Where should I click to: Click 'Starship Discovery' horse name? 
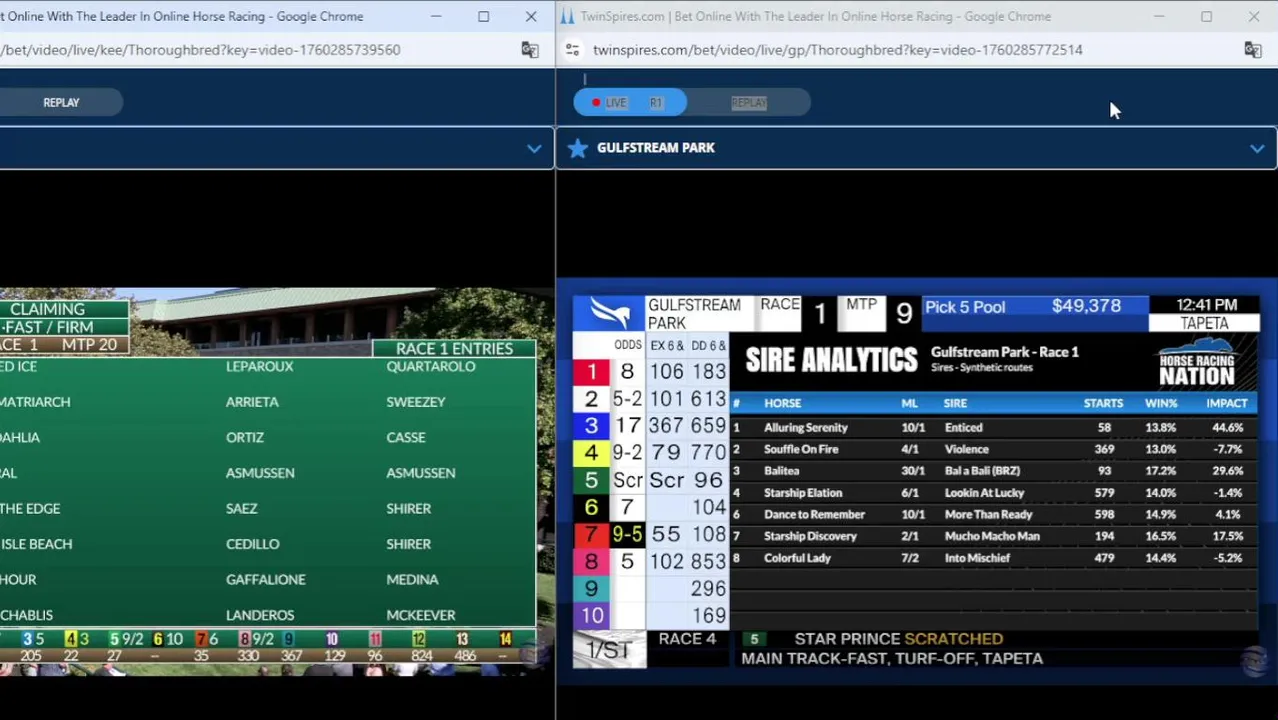pos(810,536)
